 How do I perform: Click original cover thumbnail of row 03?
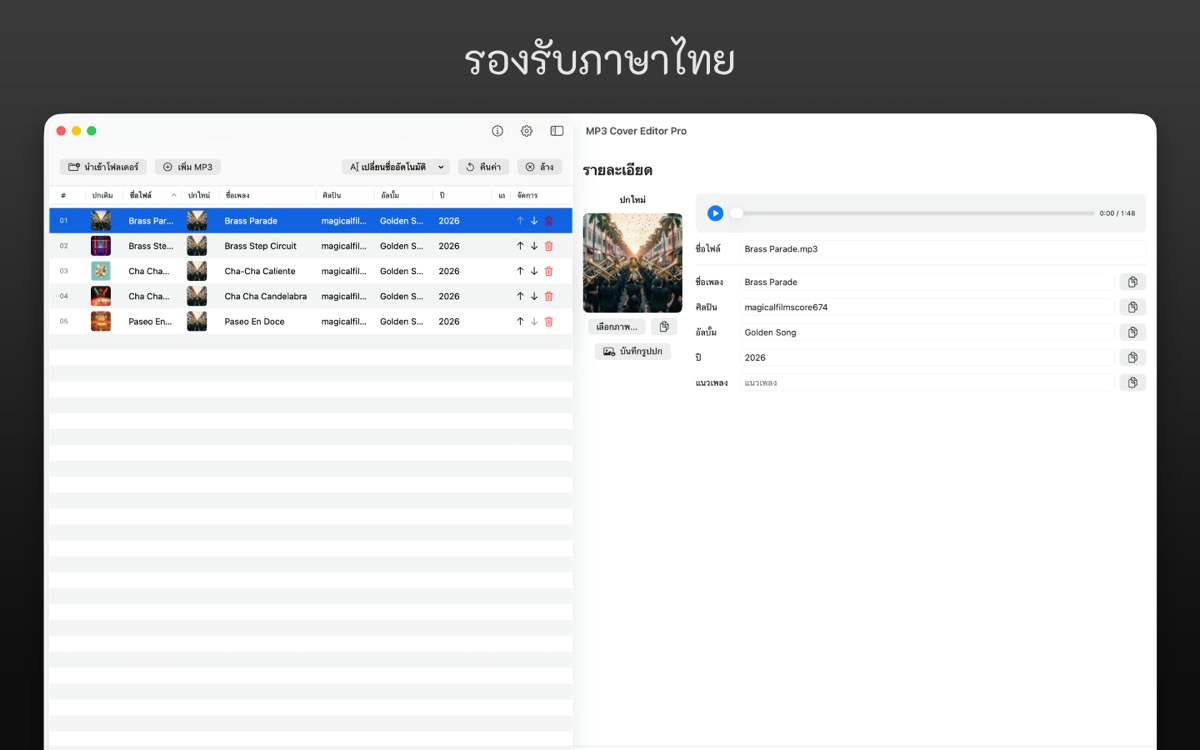tap(101, 271)
